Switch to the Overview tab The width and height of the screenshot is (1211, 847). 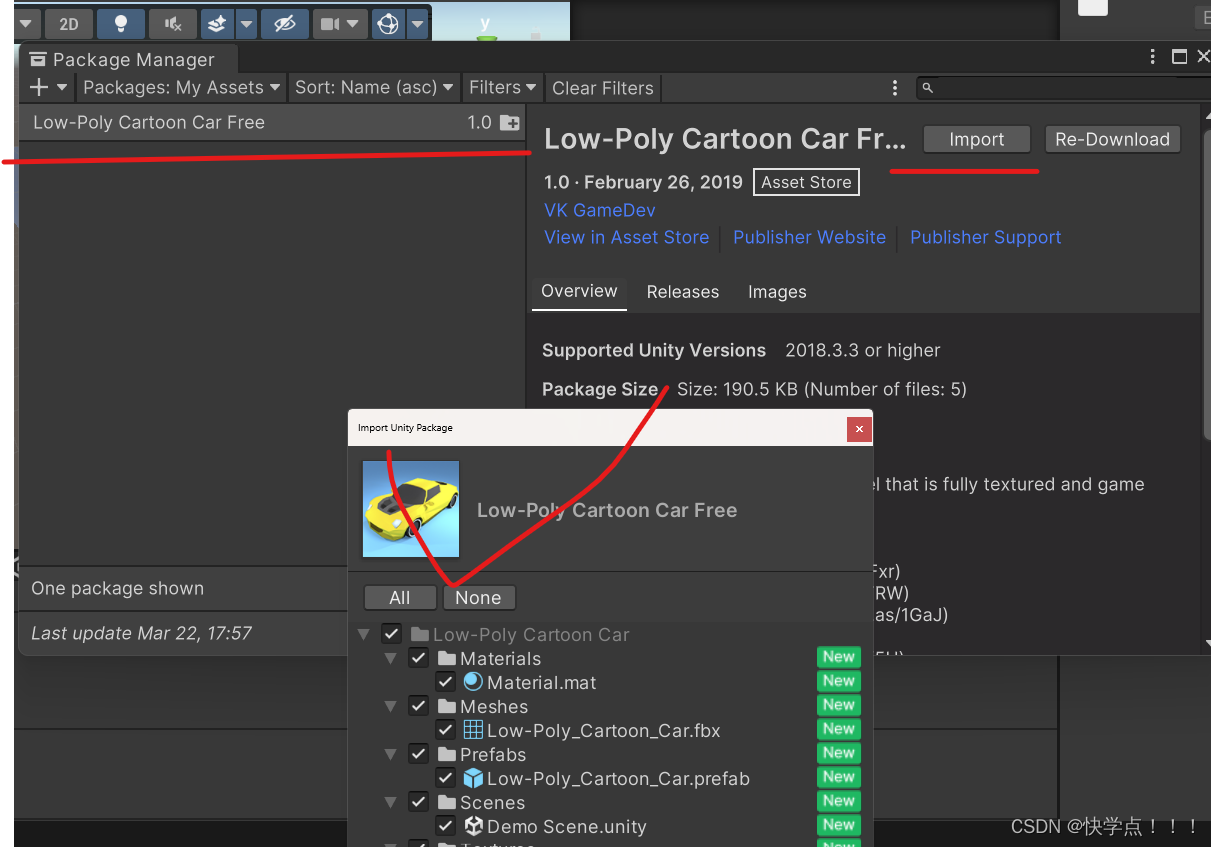[579, 291]
